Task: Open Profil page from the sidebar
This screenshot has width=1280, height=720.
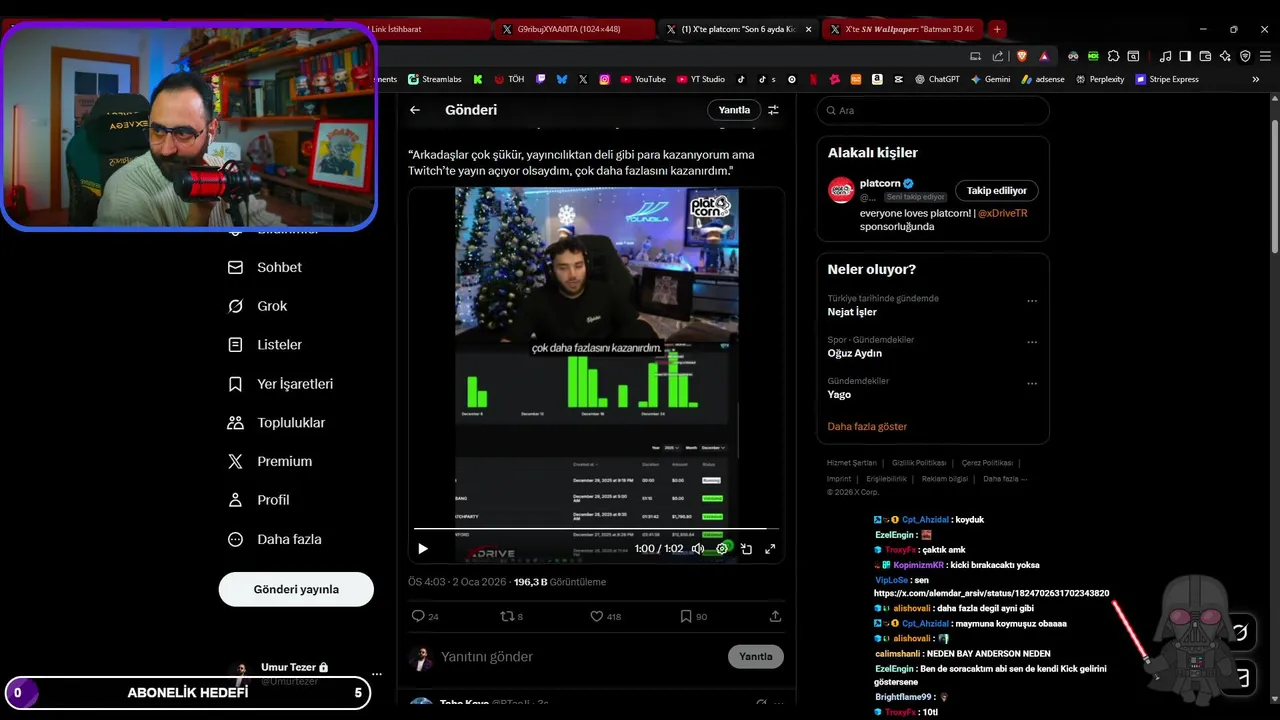Action: coord(259,500)
